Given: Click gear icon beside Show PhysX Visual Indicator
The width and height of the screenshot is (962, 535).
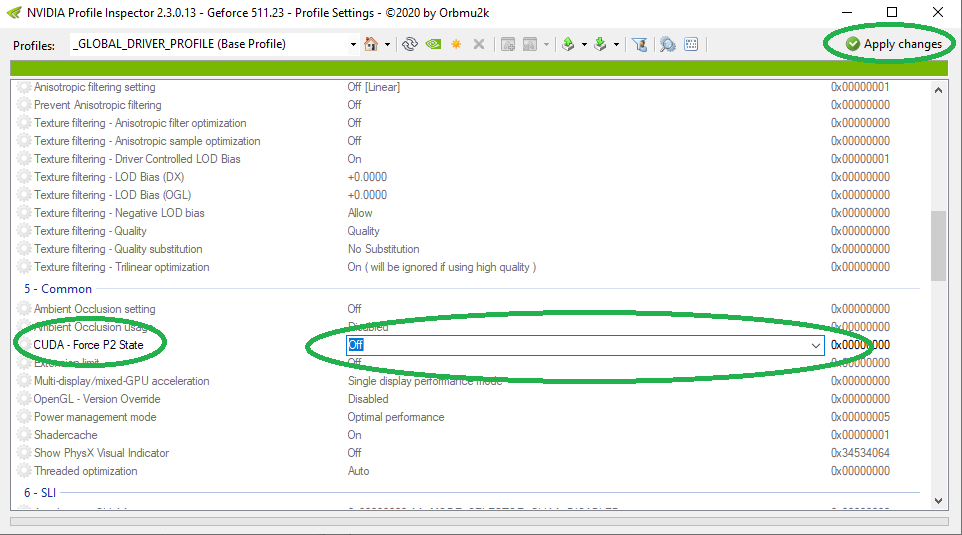Looking at the screenshot, I should tap(23, 453).
